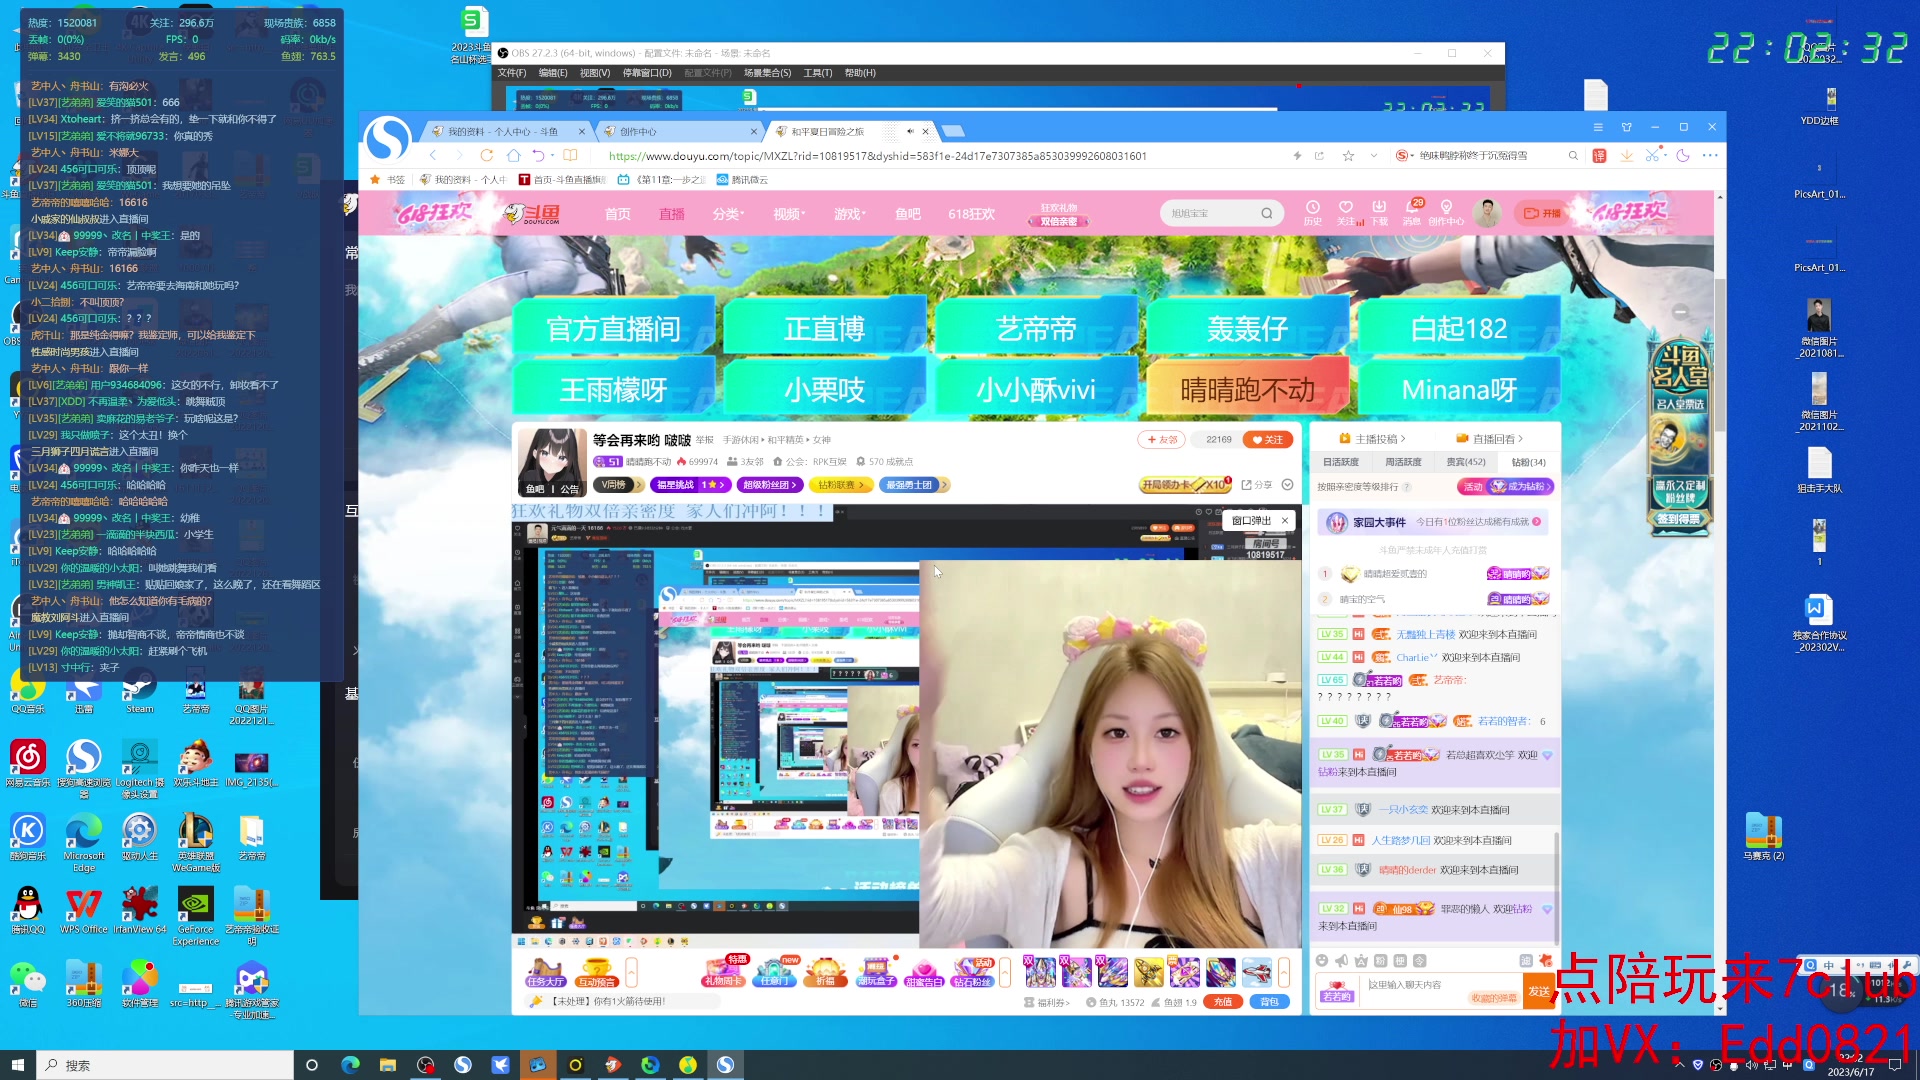Expand the 超级粉丝团 badge
Screen dimensions: 1920x1080
(769, 485)
